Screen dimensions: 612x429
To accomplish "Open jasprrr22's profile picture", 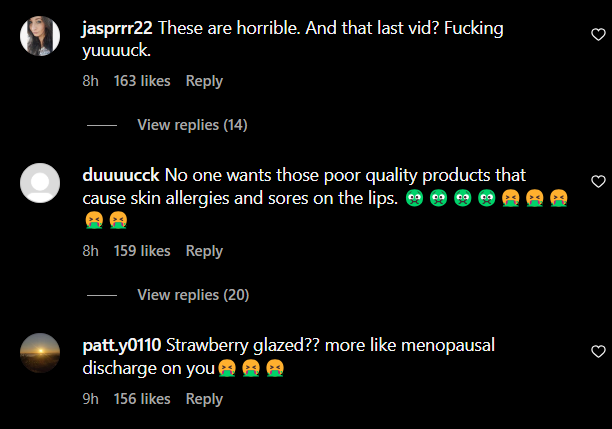I will 40,36.
